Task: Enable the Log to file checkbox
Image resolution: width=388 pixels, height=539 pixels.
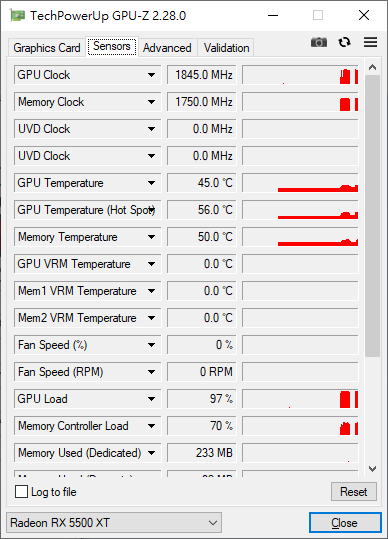Action: point(21,492)
